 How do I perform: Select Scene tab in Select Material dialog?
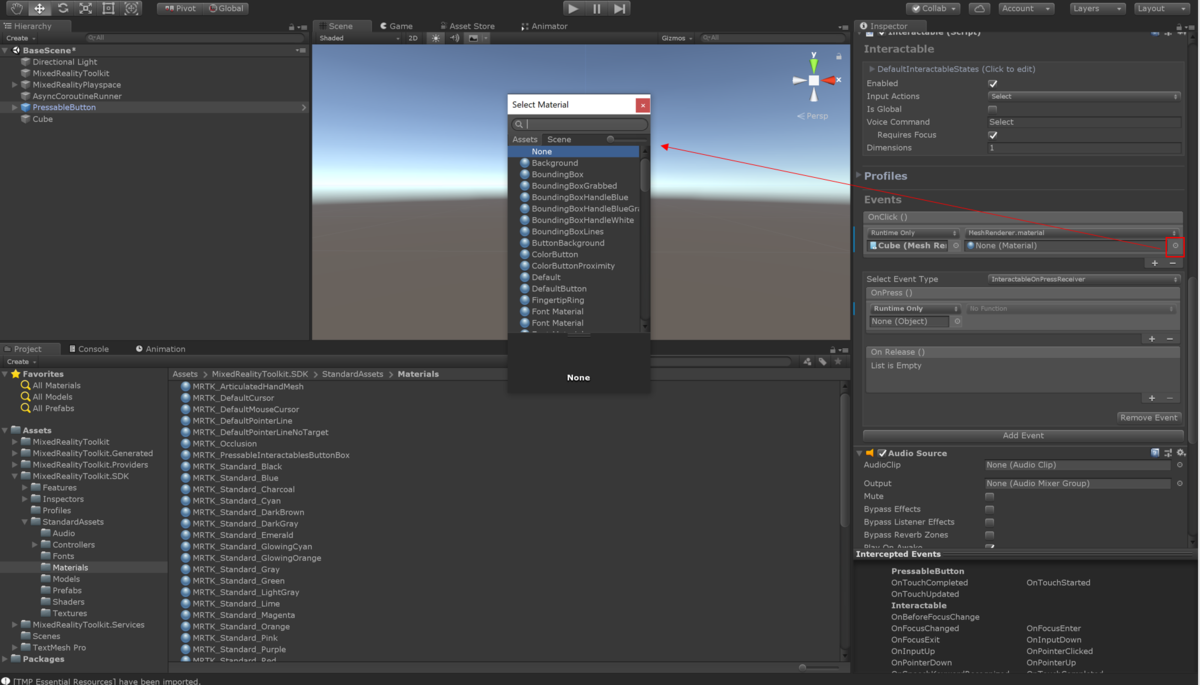click(x=559, y=139)
